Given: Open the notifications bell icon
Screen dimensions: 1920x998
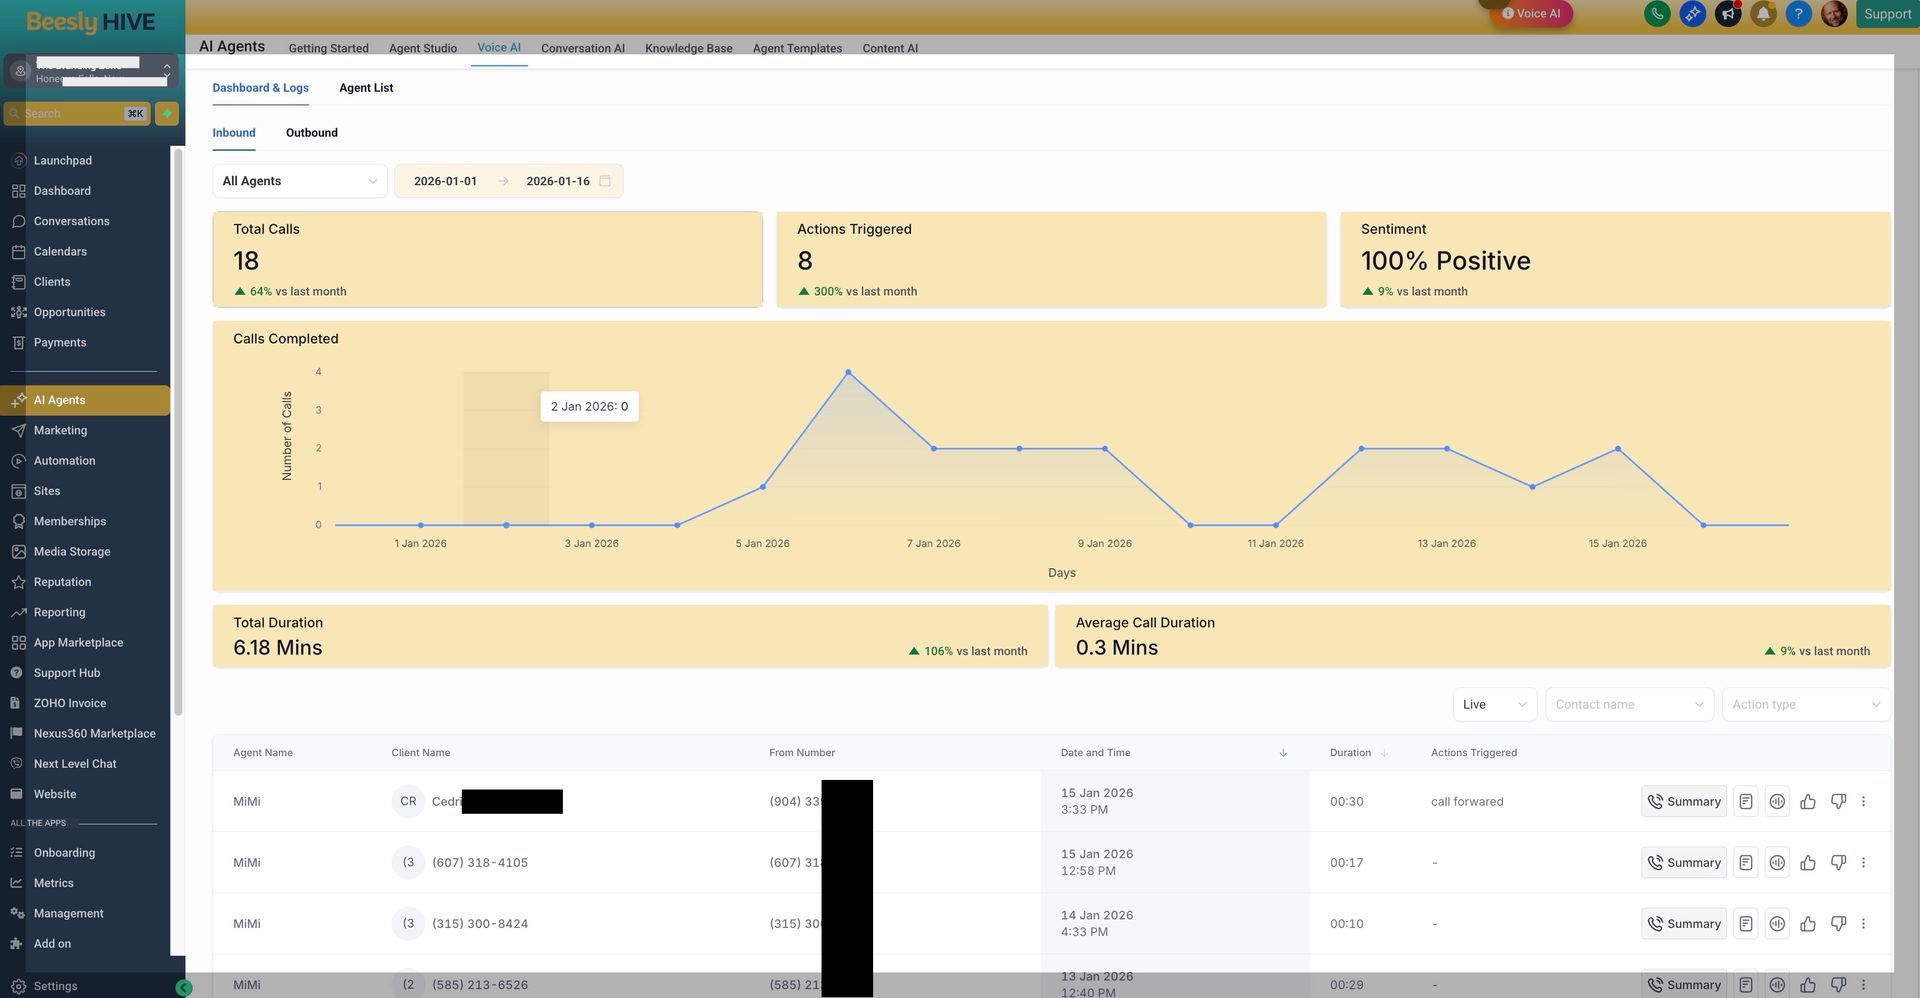Looking at the screenshot, I should (1763, 14).
